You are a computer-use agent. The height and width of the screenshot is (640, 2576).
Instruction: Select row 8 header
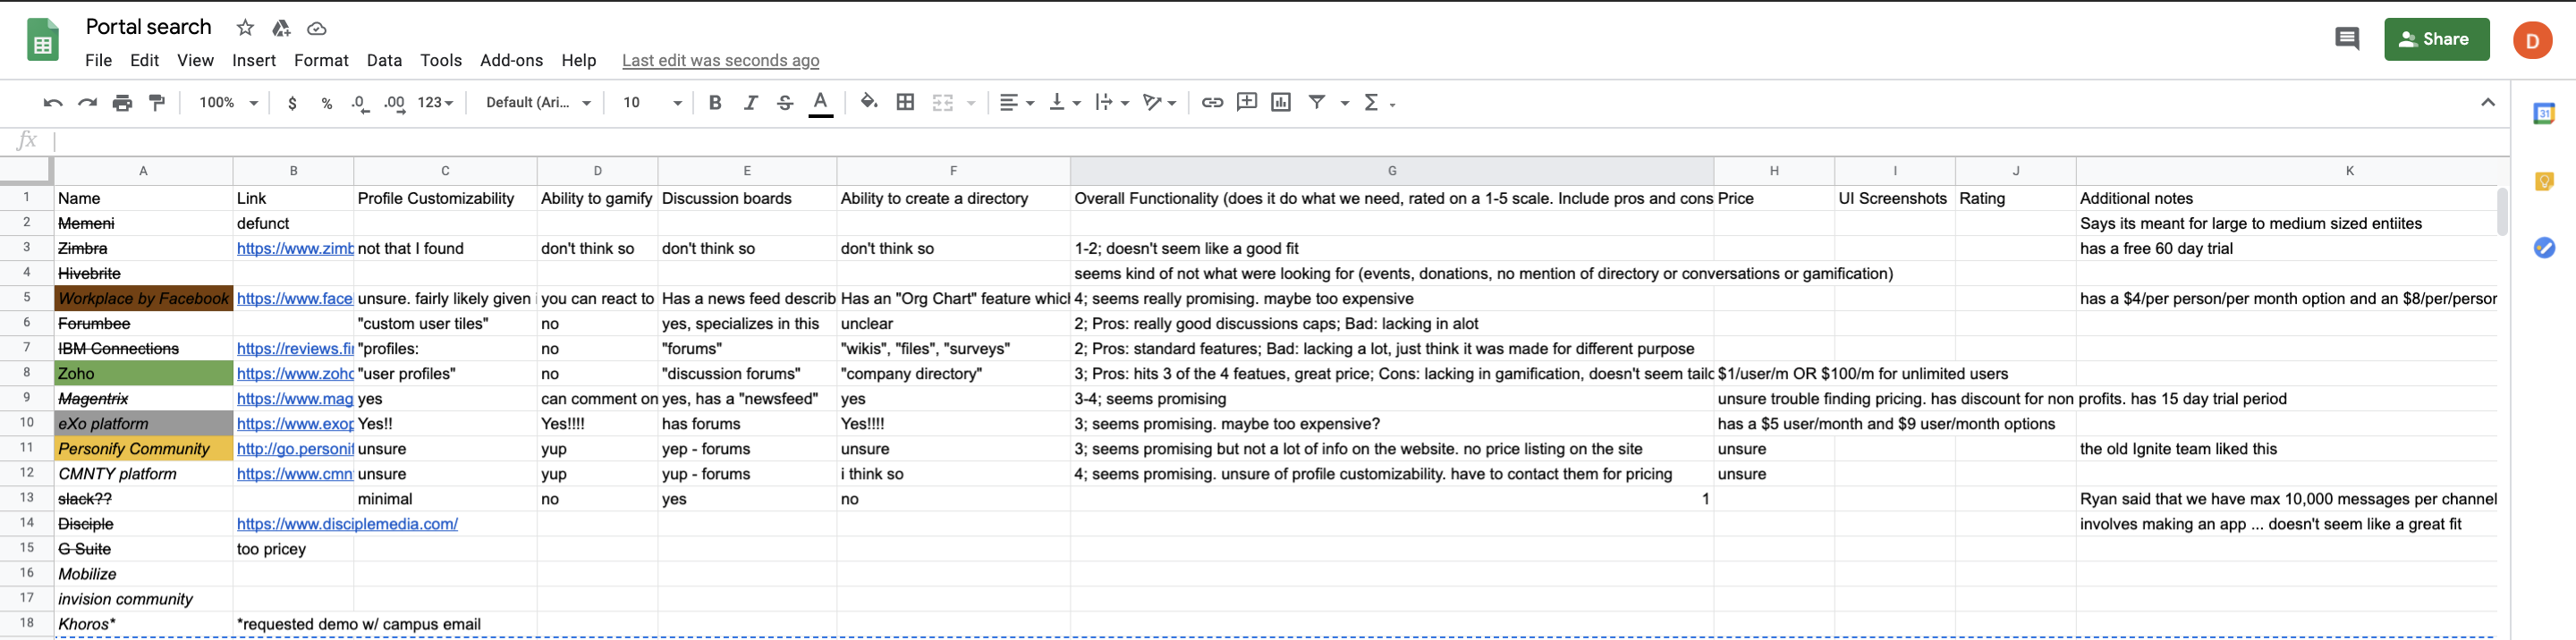pos(27,373)
